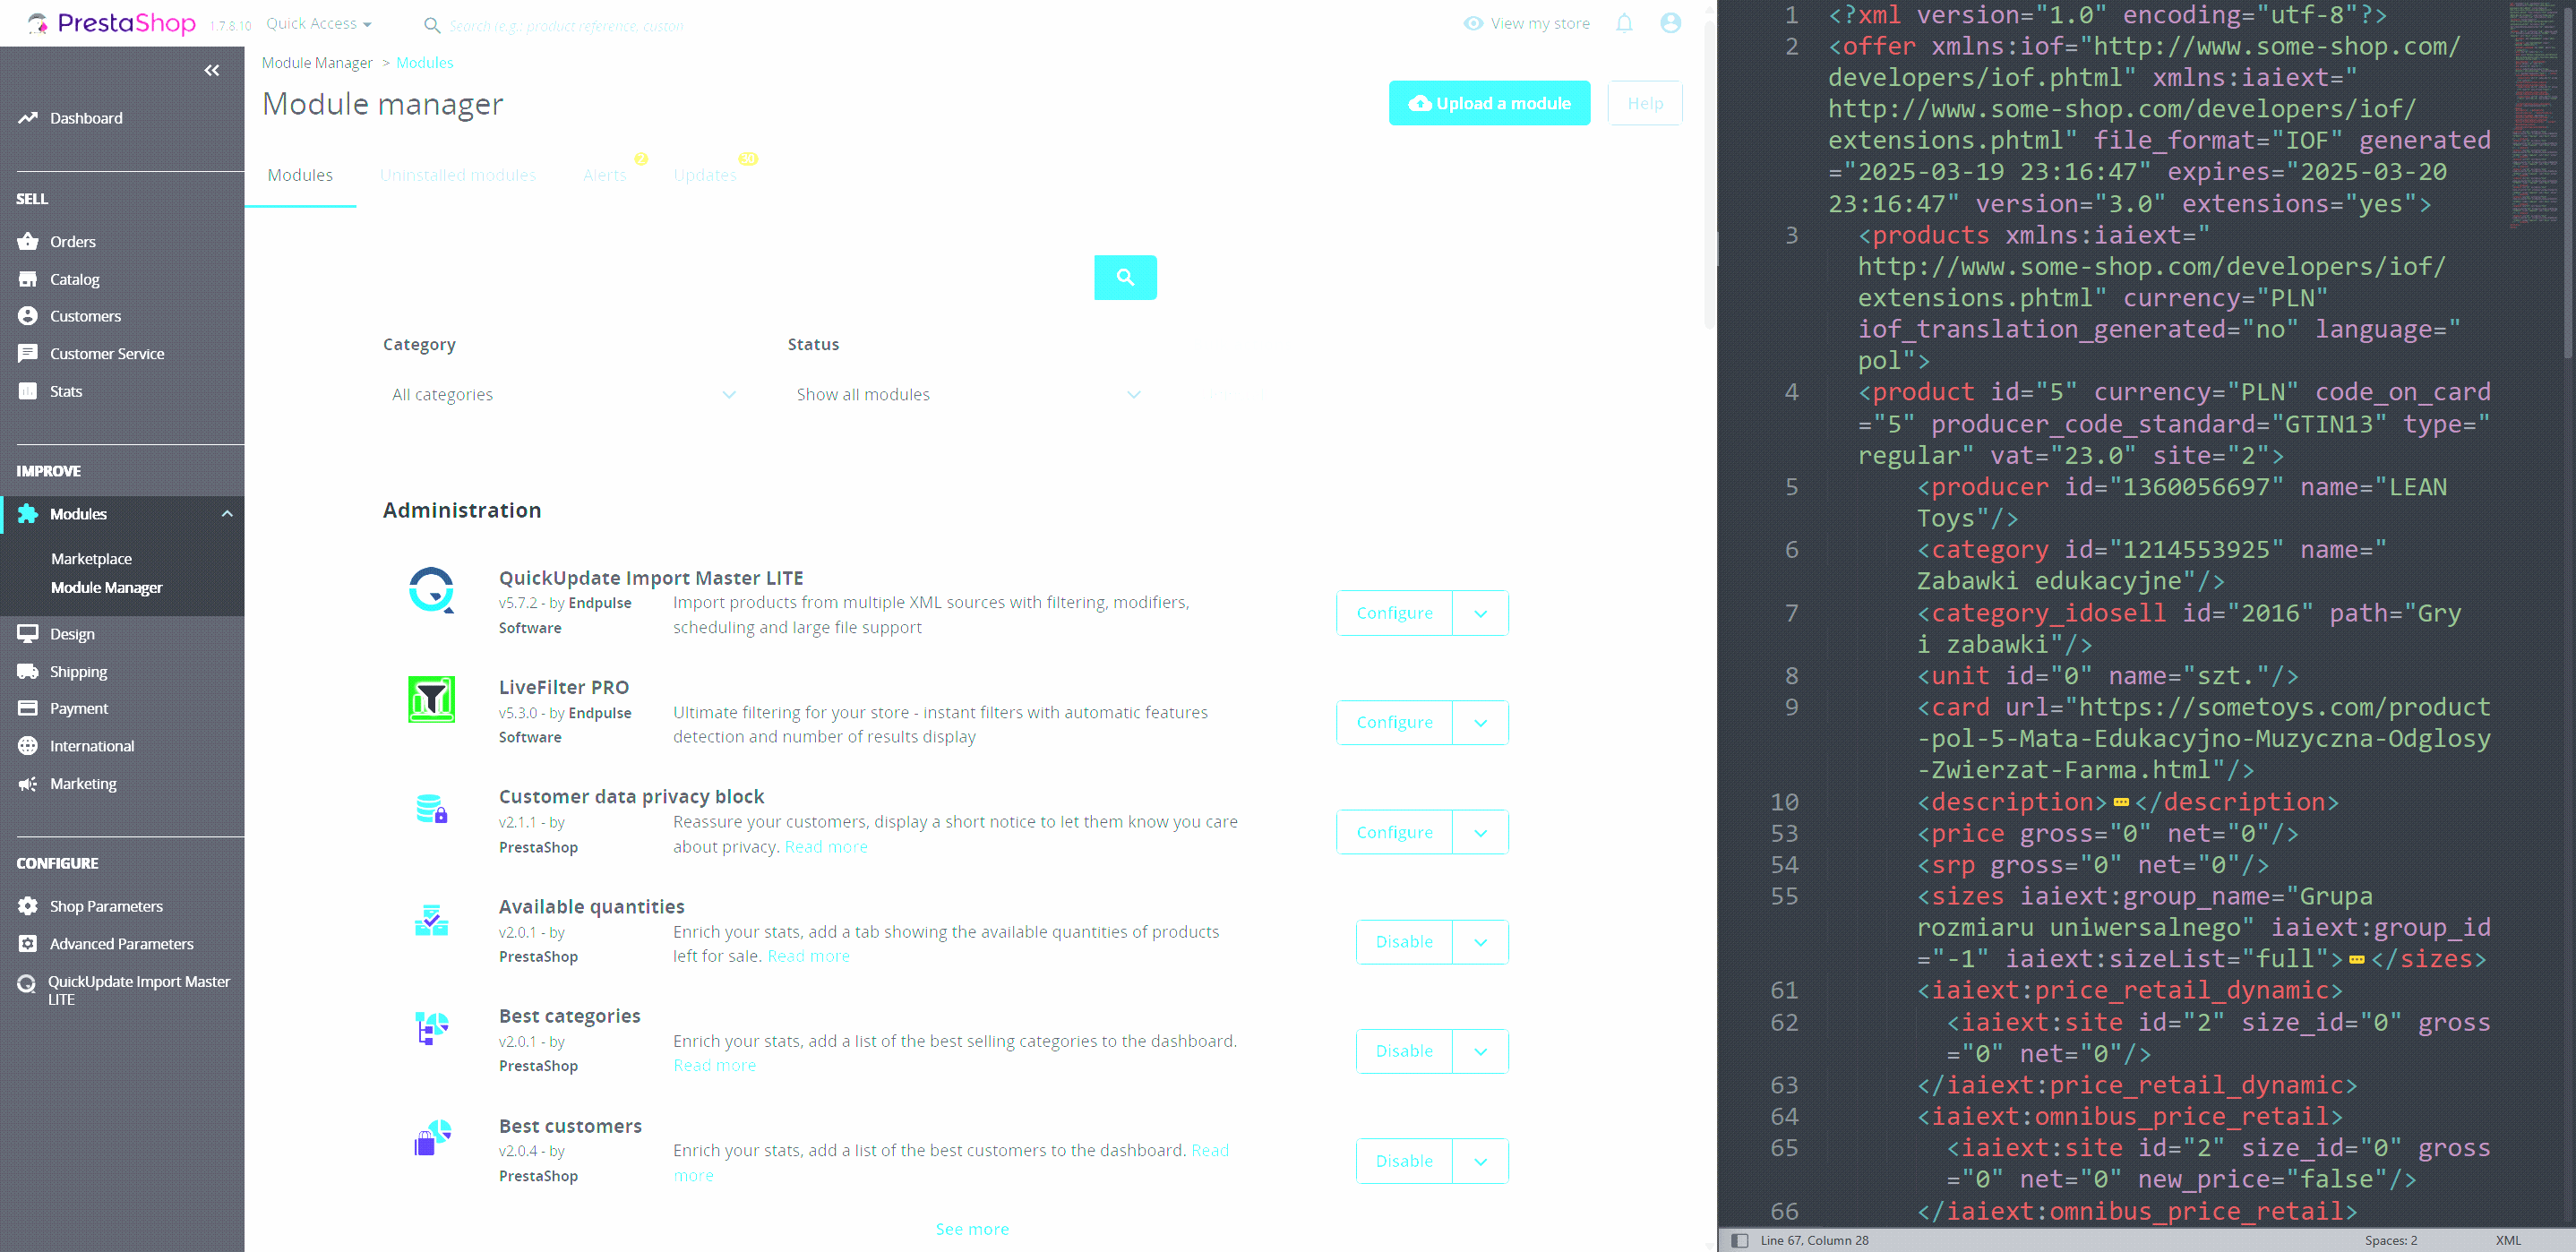Disable the Best customers module

(x=1403, y=1160)
